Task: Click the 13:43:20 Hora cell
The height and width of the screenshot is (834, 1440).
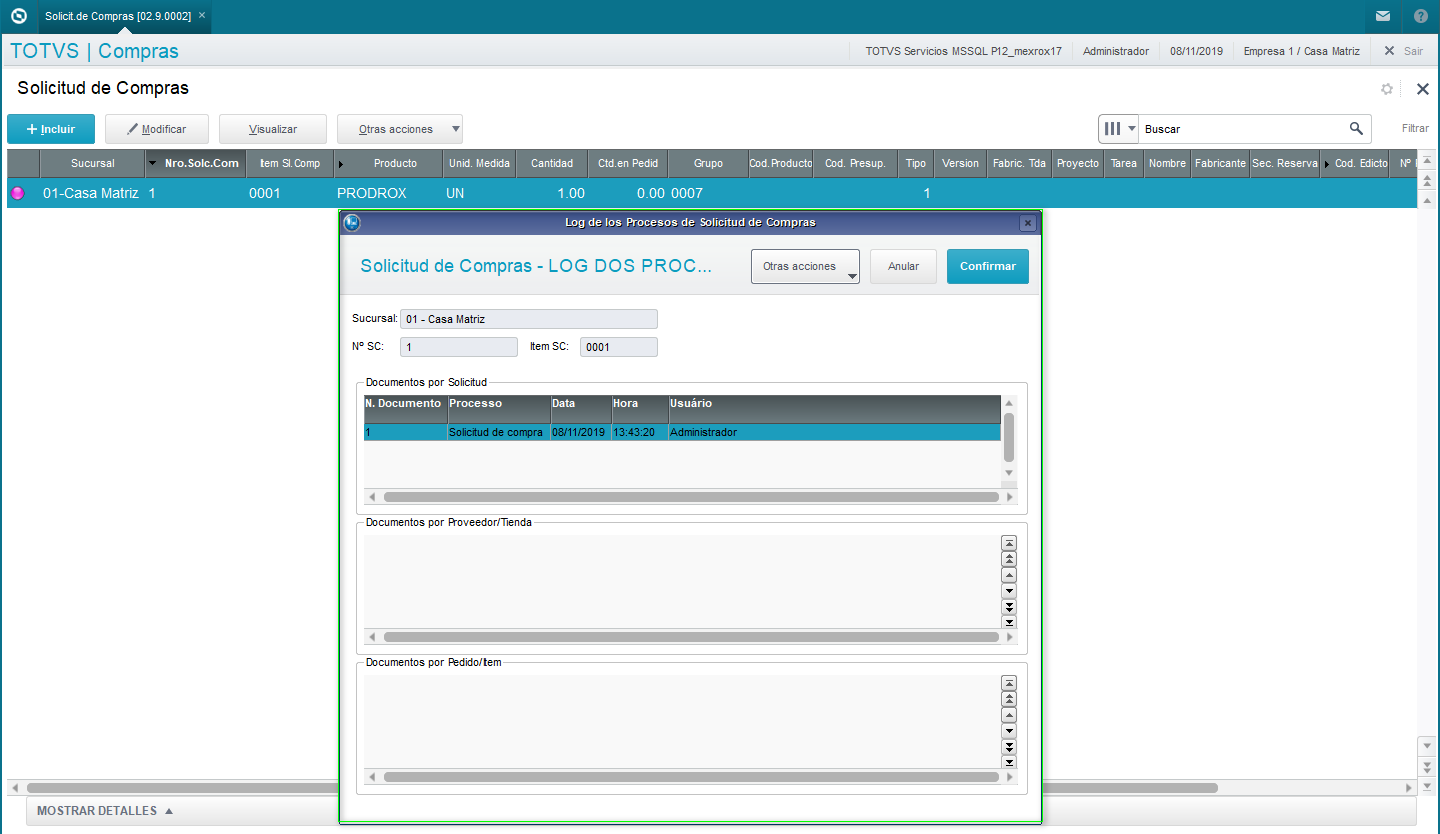Action: (x=640, y=432)
